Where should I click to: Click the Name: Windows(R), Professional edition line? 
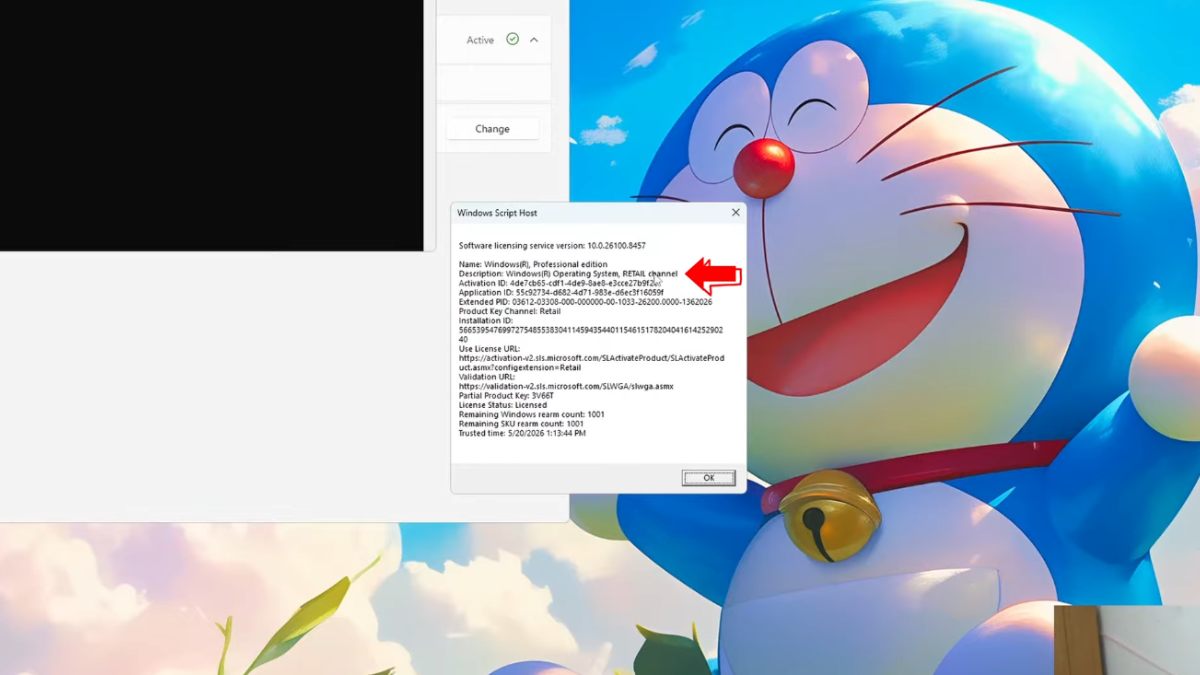pyautogui.click(x=533, y=264)
